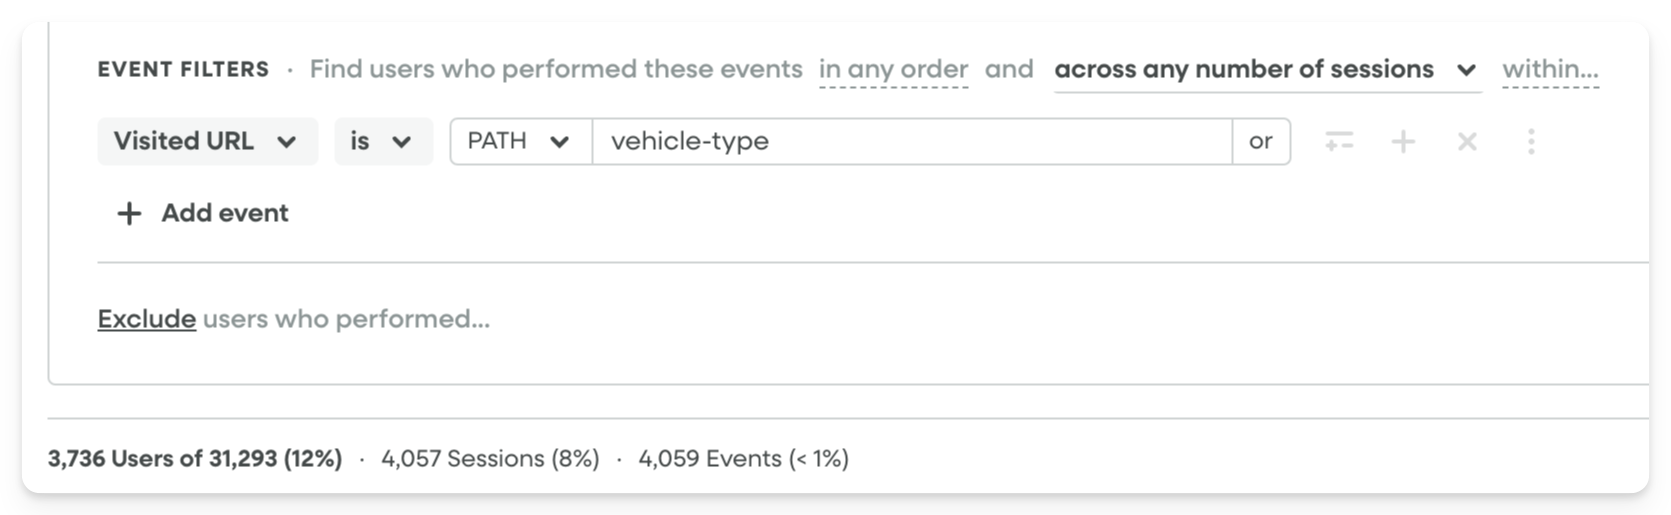
Task: Open the PATH URL part dropdown
Action: pos(521,141)
